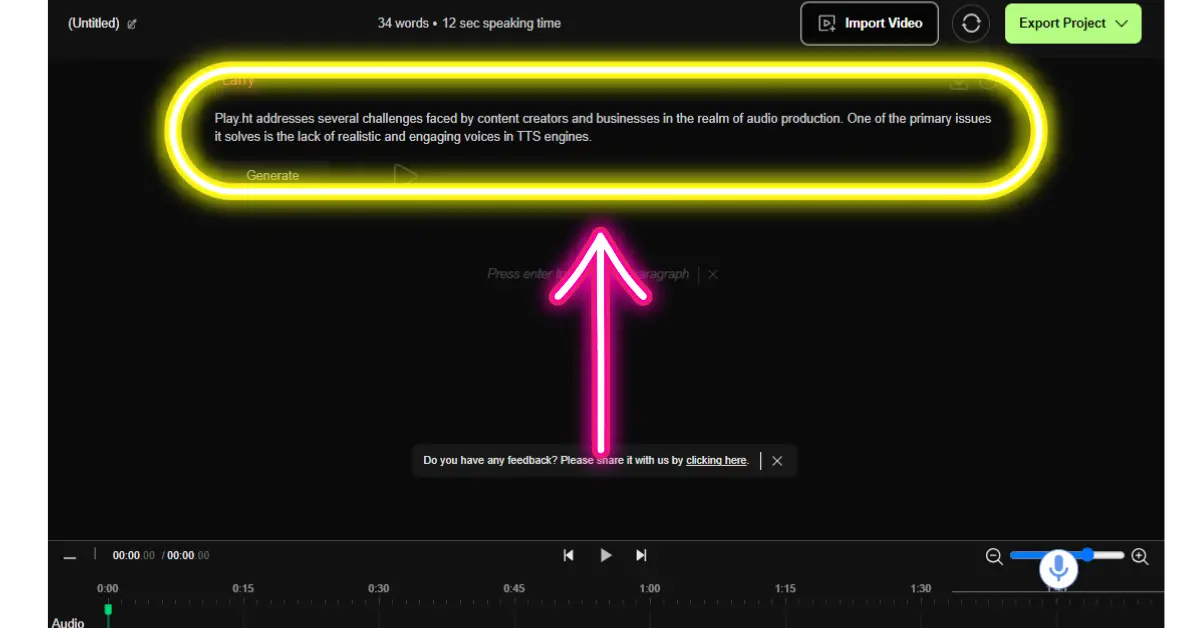
Task: Download the audio for Larry's paragraph
Action: 959,84
